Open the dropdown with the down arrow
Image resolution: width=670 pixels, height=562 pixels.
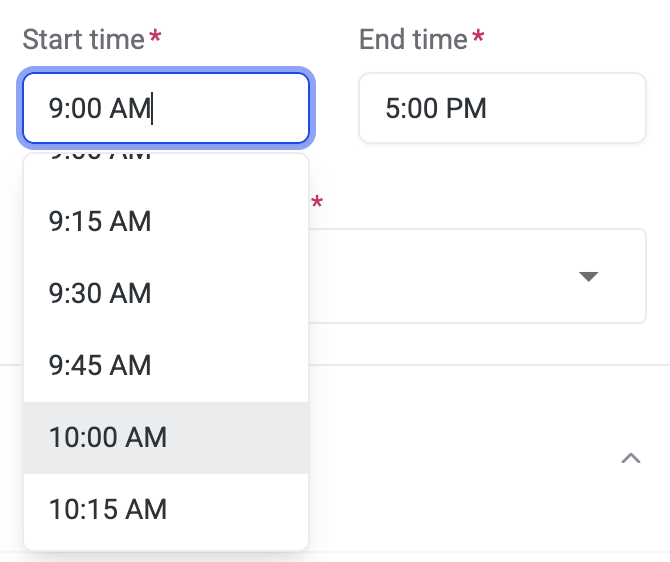click(x=588, y=277)
